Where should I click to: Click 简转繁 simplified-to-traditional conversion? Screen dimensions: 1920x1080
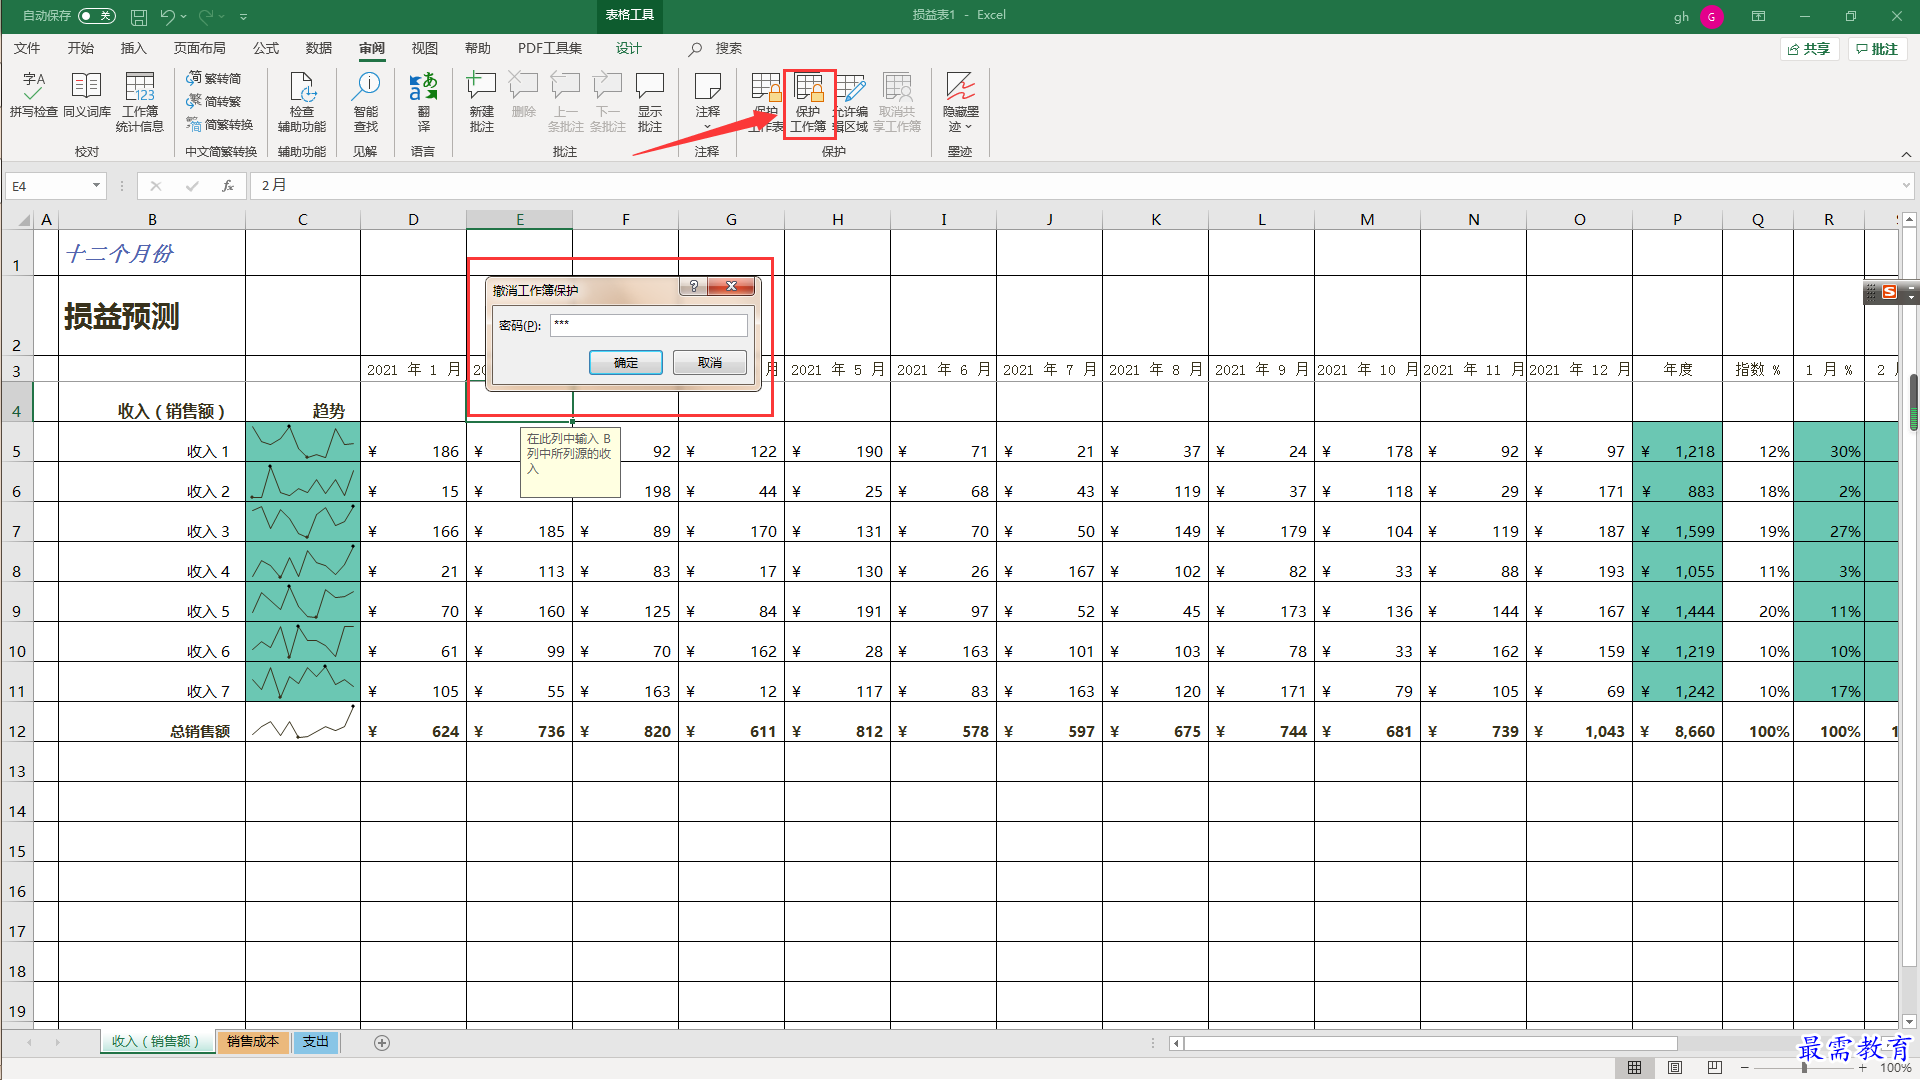[214, 101]
